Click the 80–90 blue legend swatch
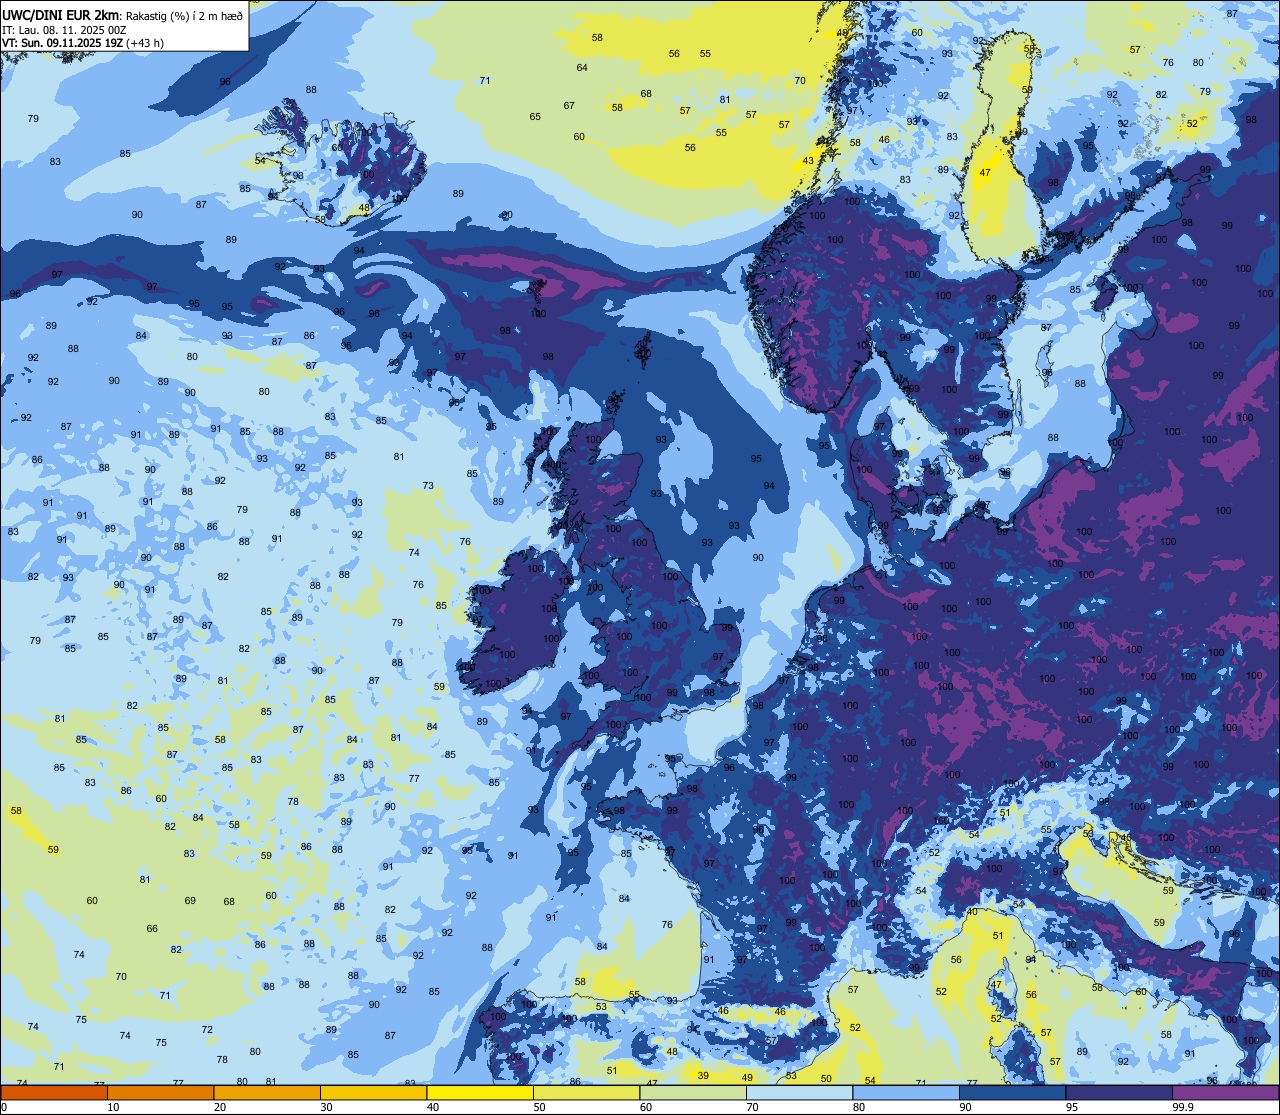 [x=906, y=1093]
